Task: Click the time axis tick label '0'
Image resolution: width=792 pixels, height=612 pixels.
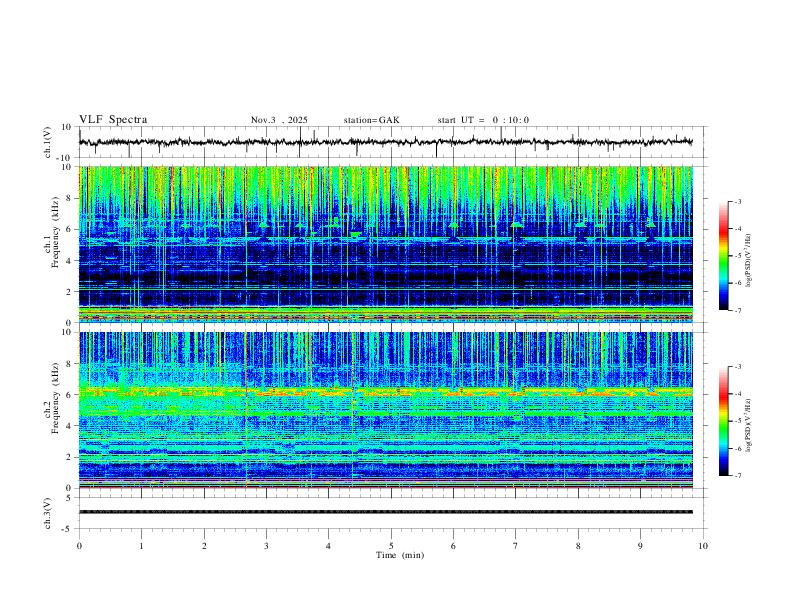Action: pyautogui.click(x=79, y=546)
